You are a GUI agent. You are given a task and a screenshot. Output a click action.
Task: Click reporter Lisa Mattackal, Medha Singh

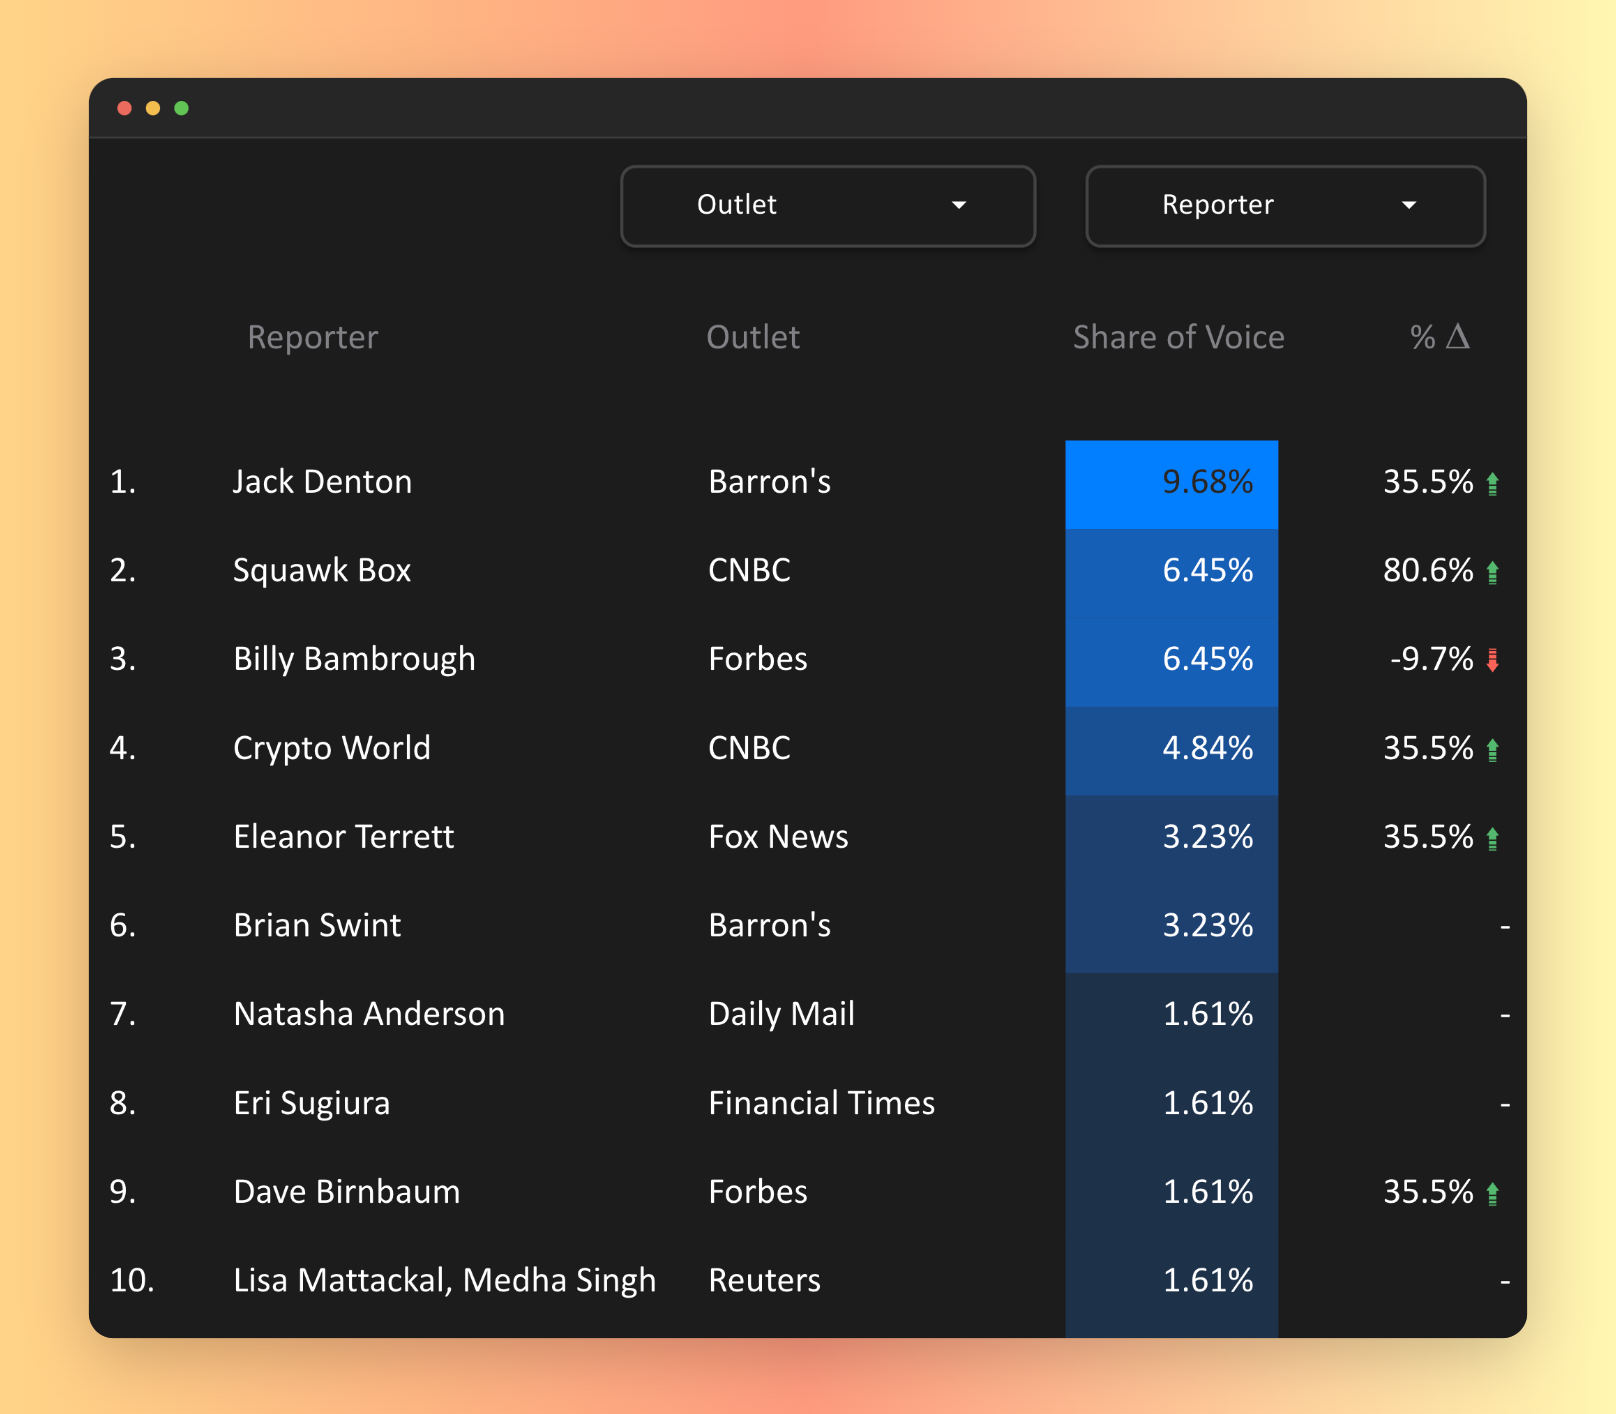point(444,1281)
